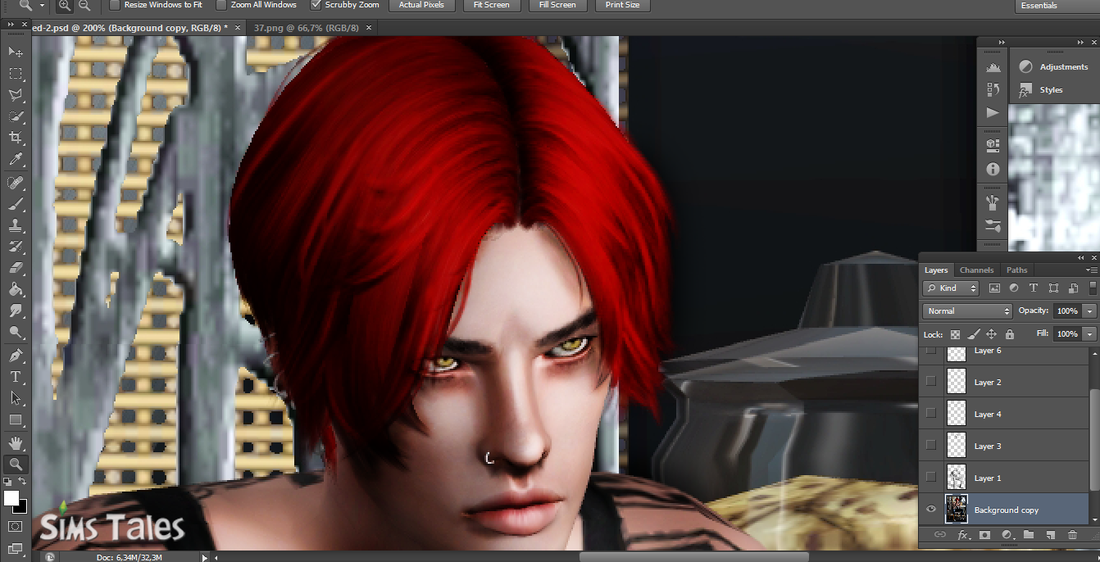Lock transparent pixels of layer
Image resolution: width=1100 pixels, height=562 pixels.
pyautogui.click(x=955, y=334)
